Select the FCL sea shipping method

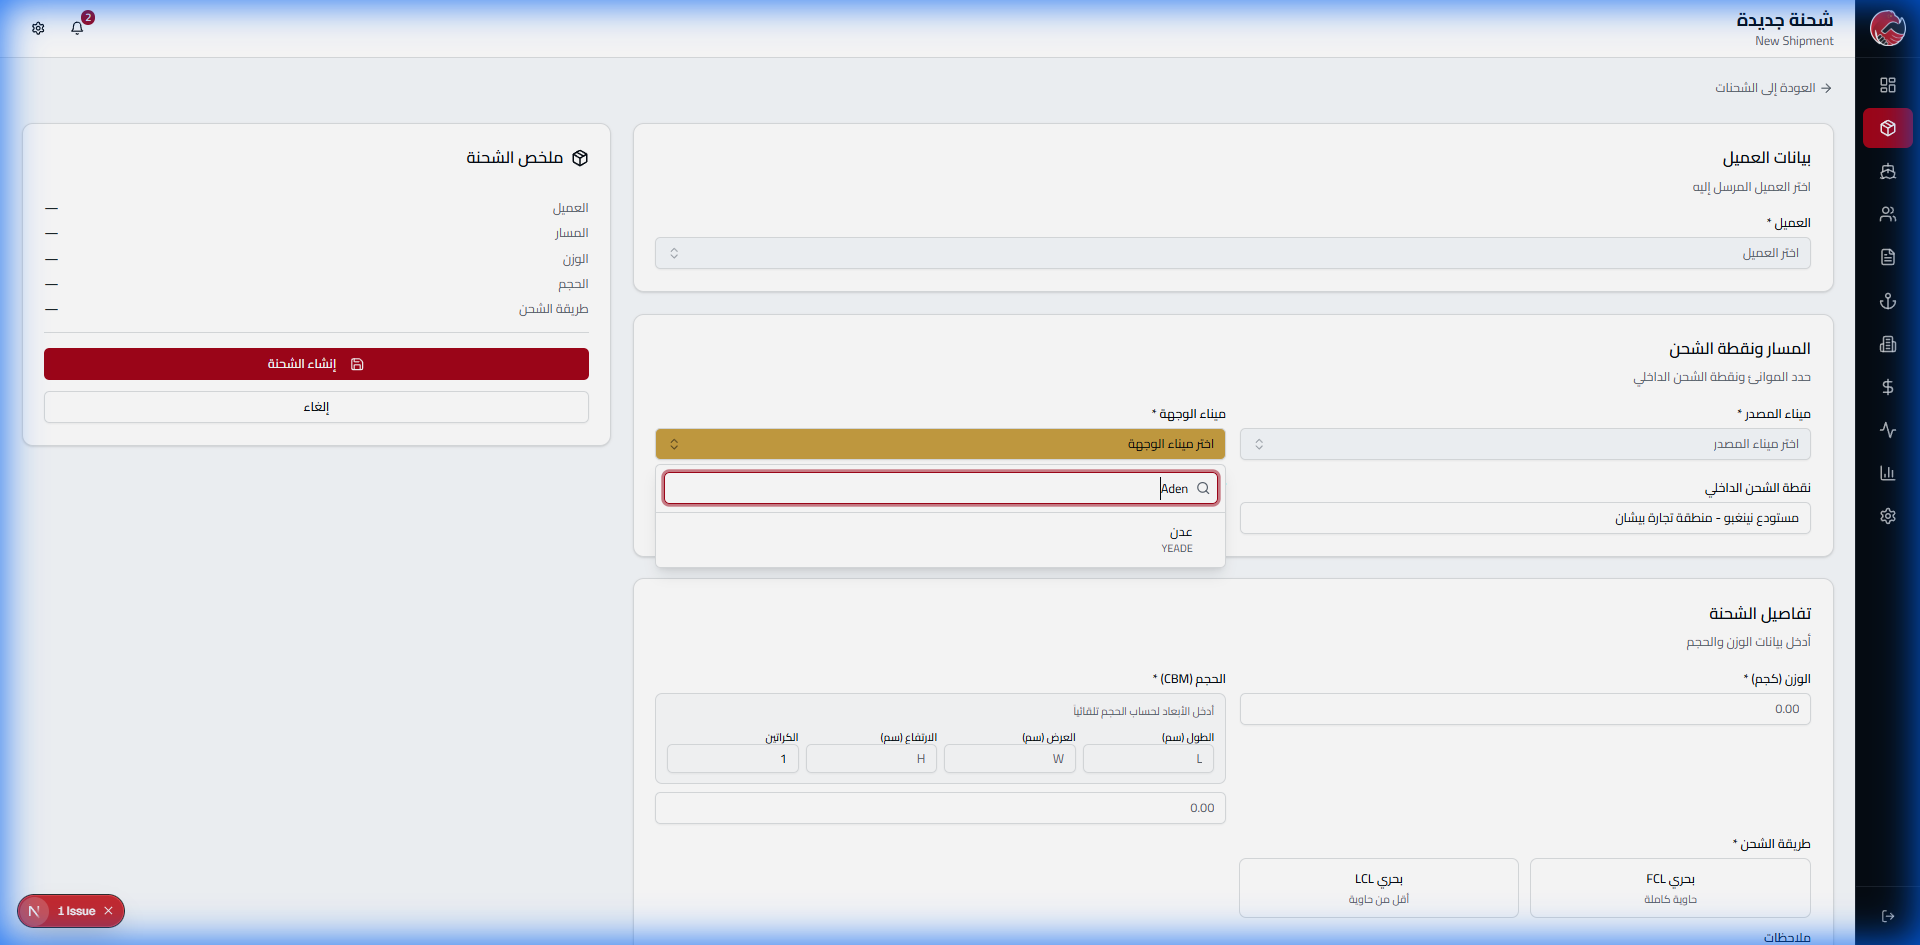coord(1669,887)
